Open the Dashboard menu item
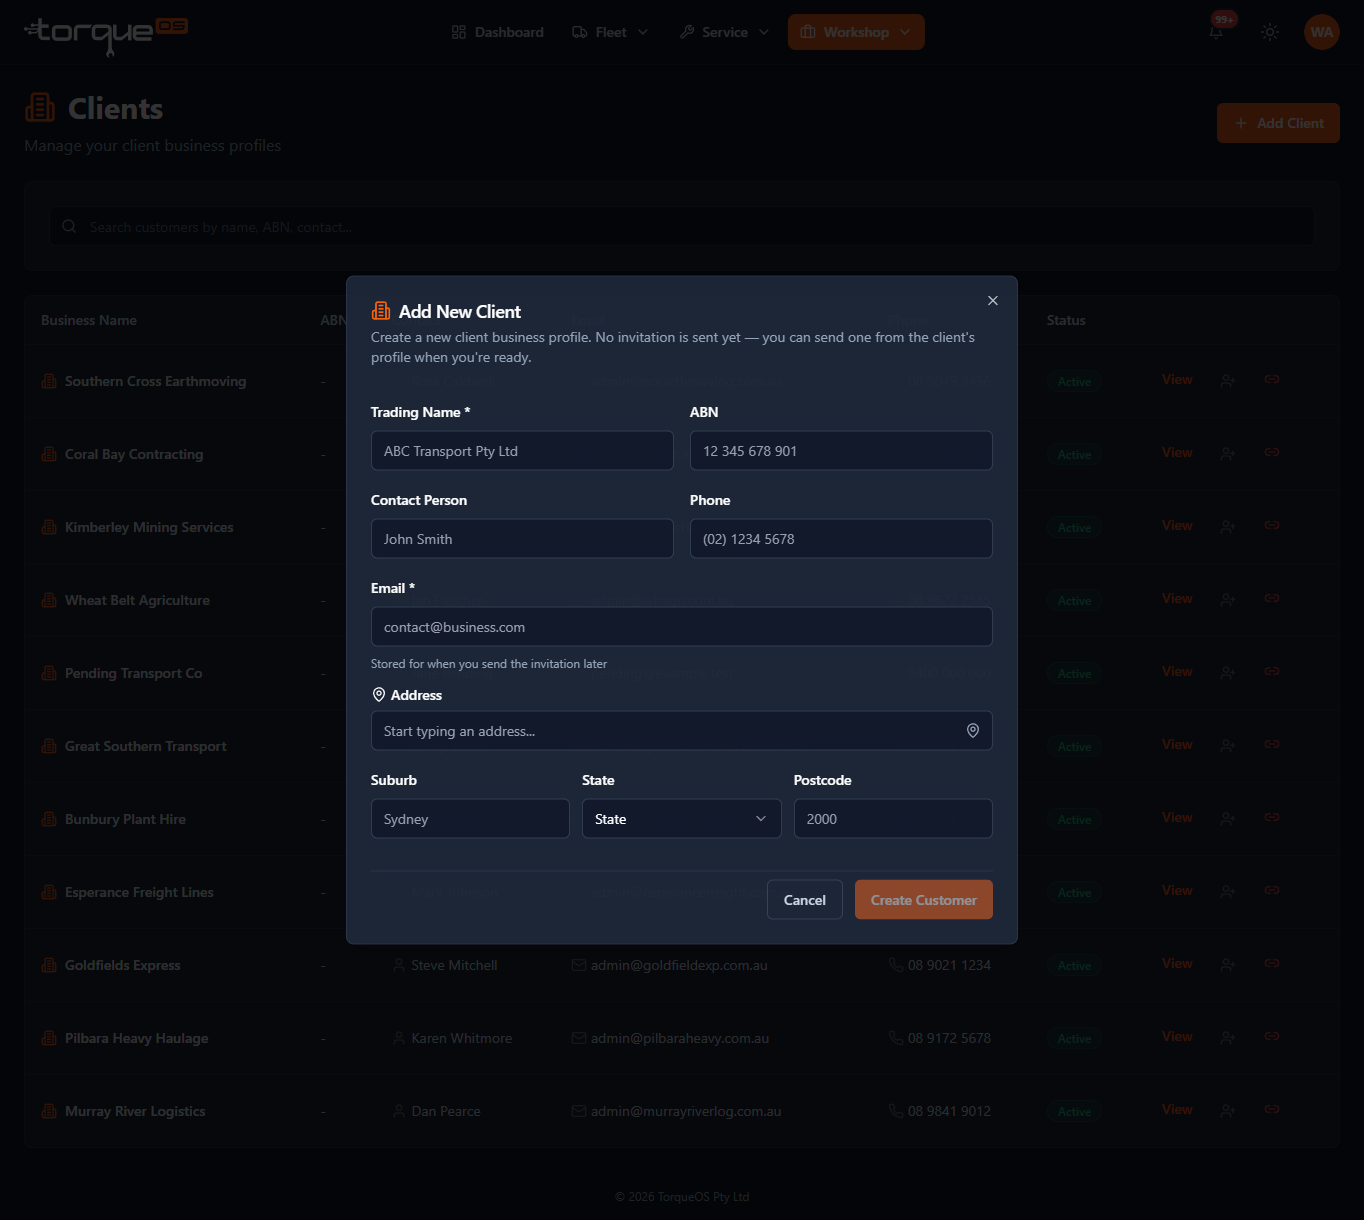Screen dimensions: 1364x1220 497,32
